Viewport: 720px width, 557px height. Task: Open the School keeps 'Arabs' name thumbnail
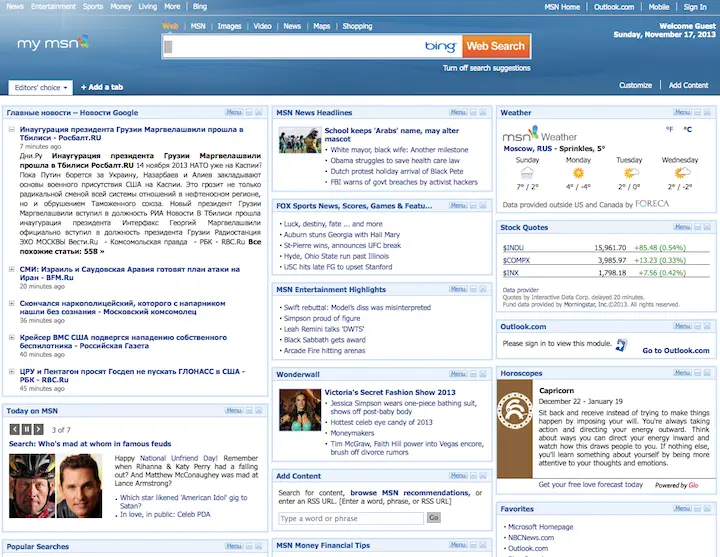[x=300, y=140]
